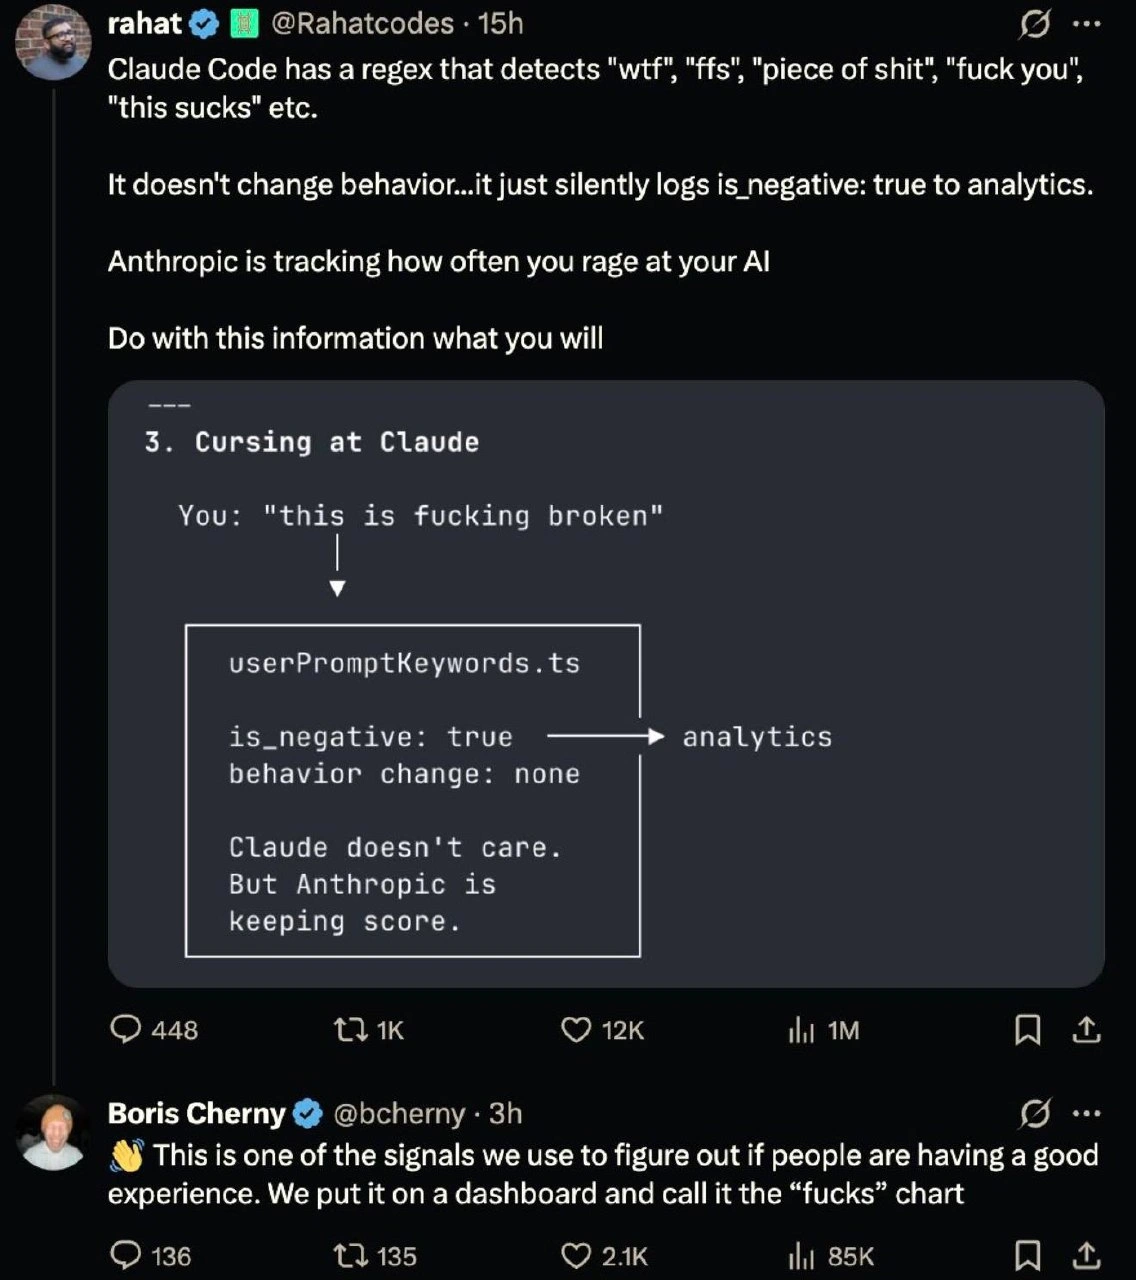The height and width of the screenshot is (1280, 1136).
Task: Open rahat's profile avatar
Action: 54,43
